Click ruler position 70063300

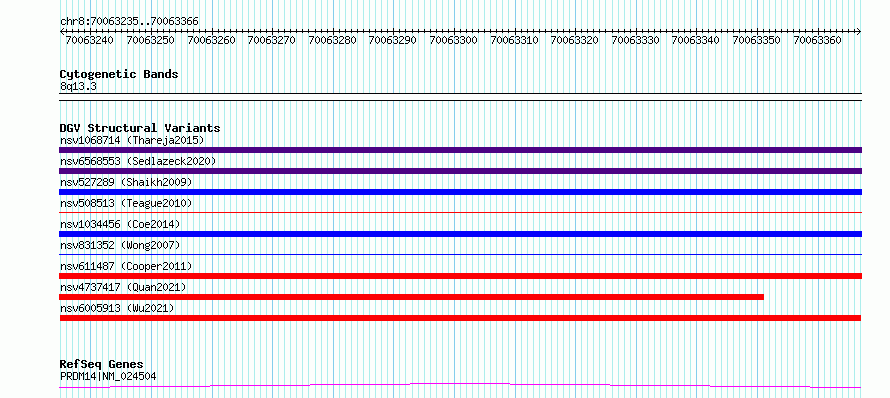click(454, 40)
